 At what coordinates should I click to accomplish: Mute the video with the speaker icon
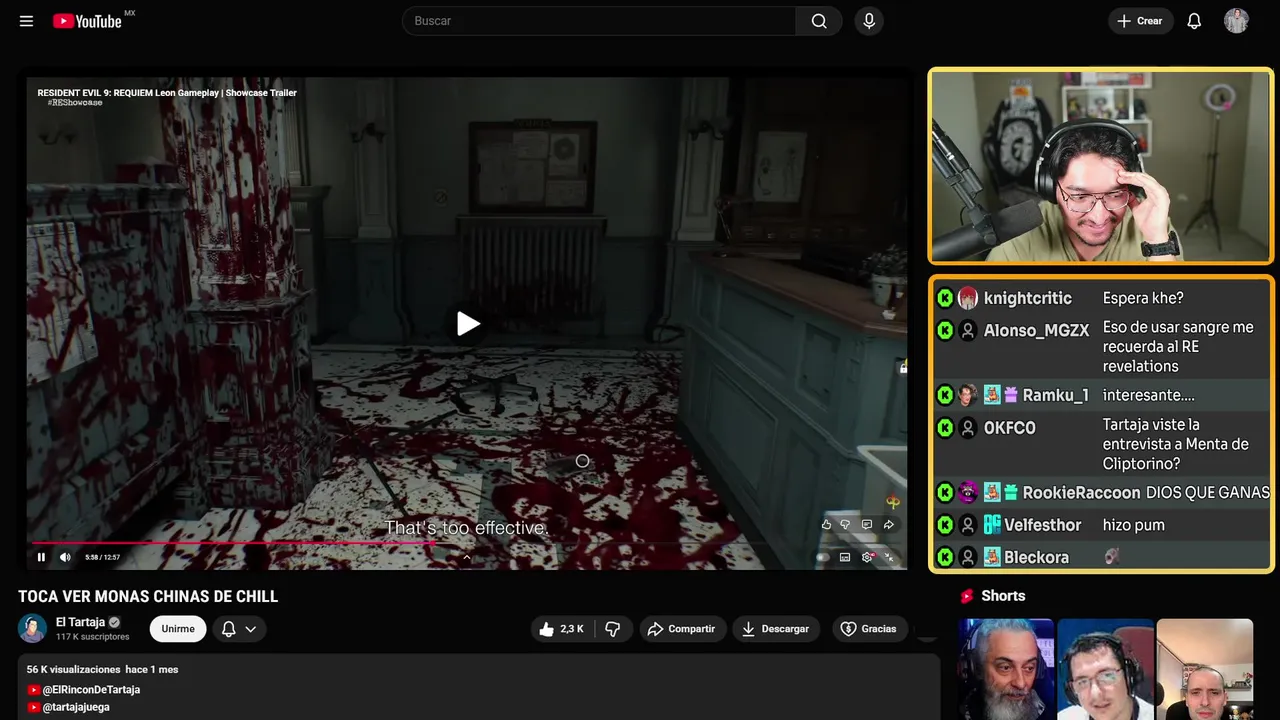[x=65, y=557]
